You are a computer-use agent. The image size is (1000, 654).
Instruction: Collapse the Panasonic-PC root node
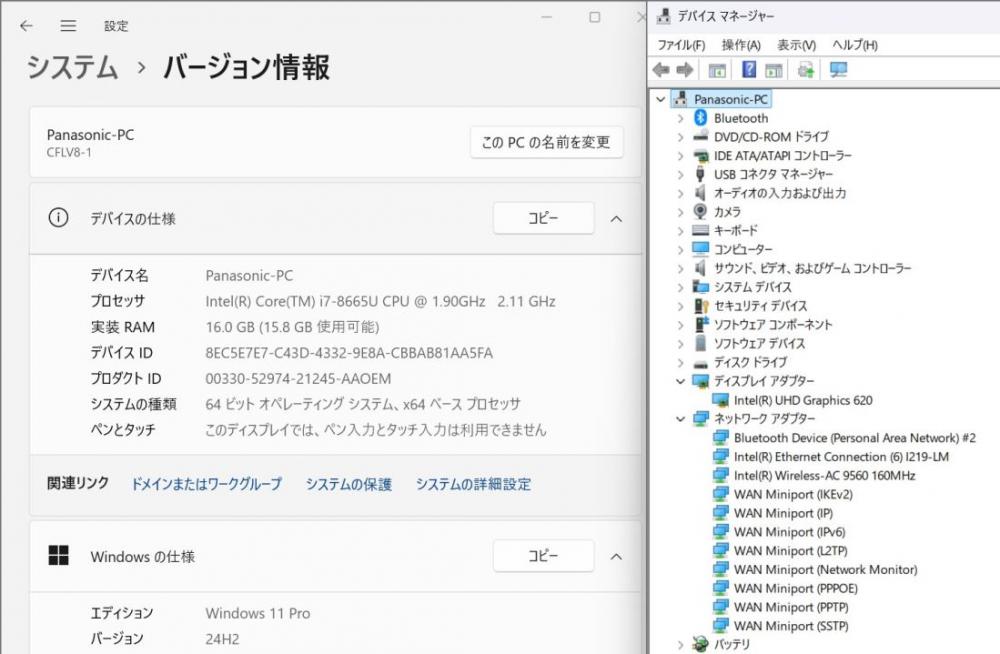click(x=661, y=100)
